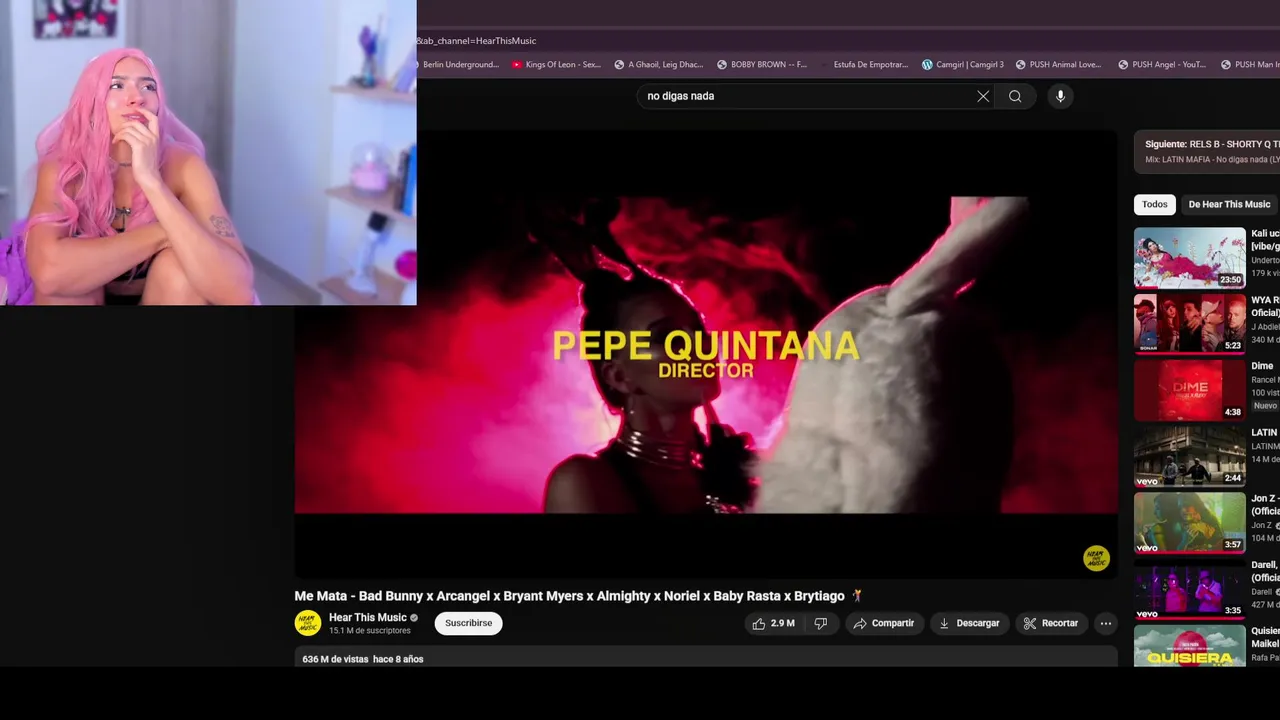1280x720 pixels.
Task: Open the PUSH Angel YouTube bookmark
Action: 1163,64
